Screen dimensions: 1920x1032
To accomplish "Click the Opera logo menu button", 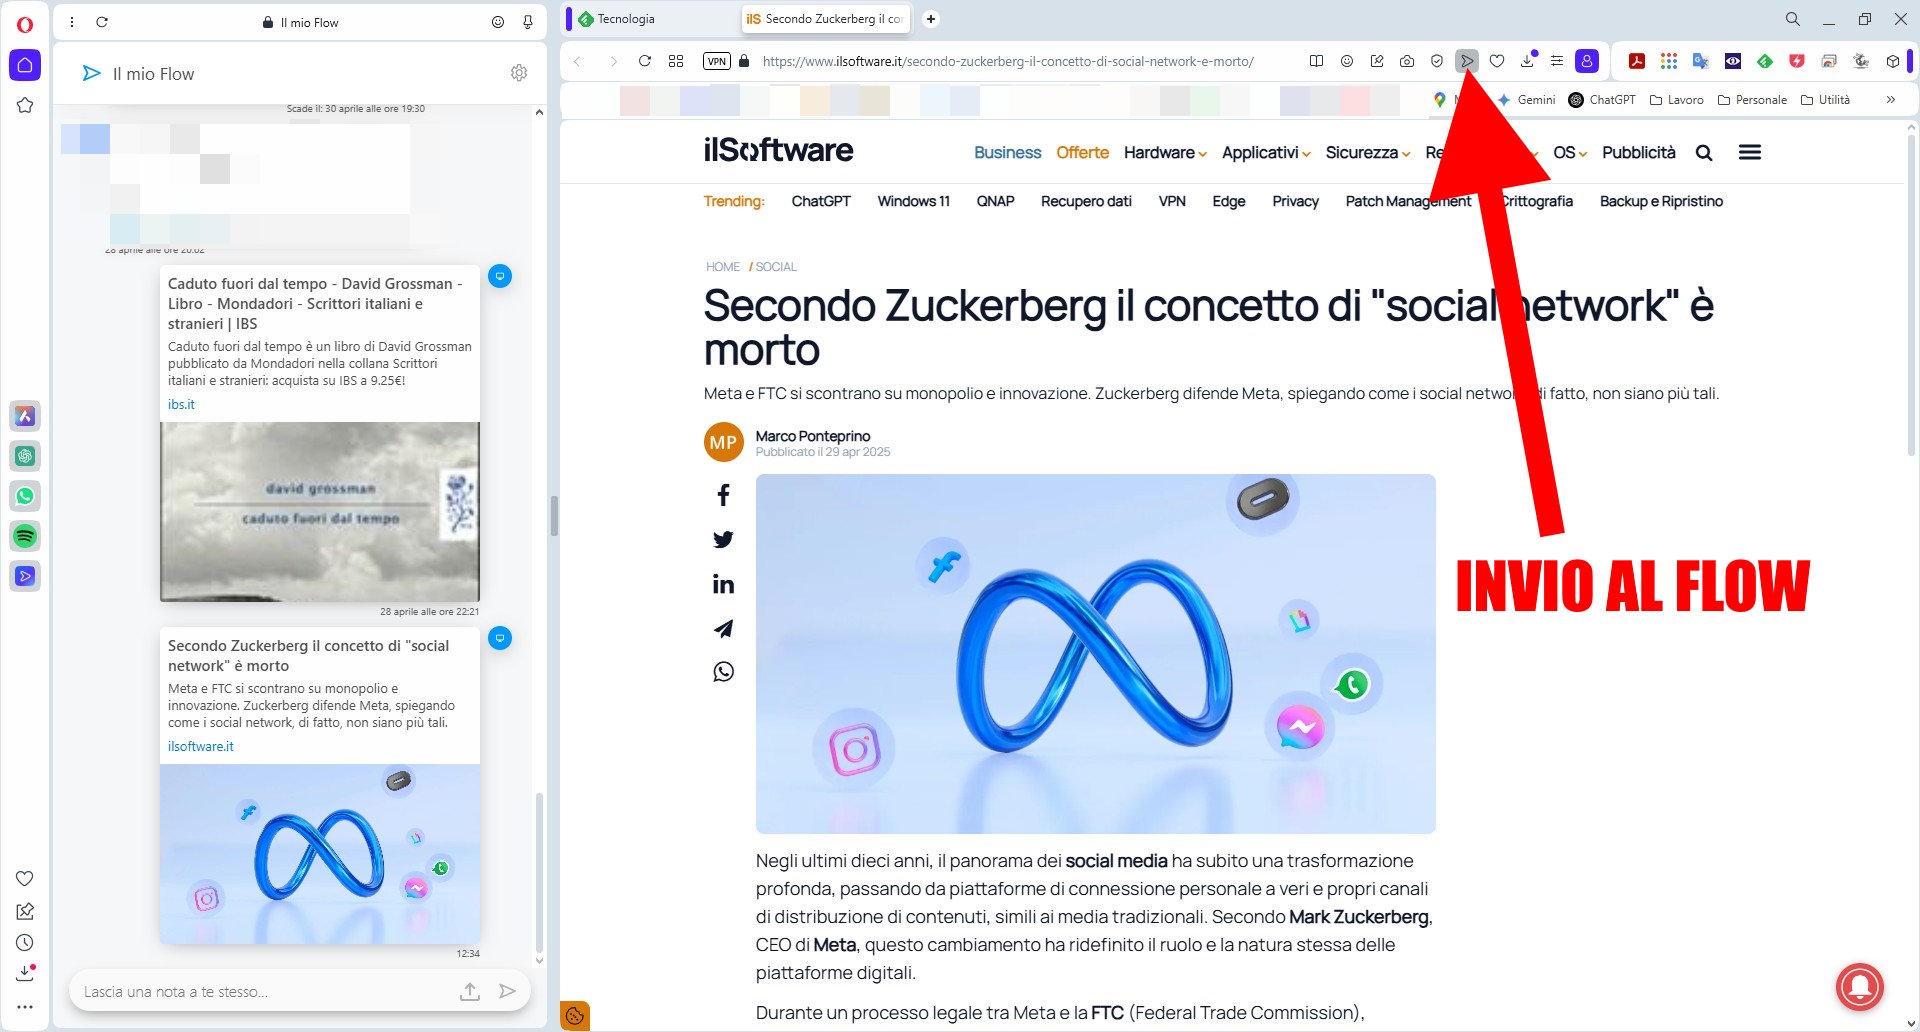I will (25, 24).
